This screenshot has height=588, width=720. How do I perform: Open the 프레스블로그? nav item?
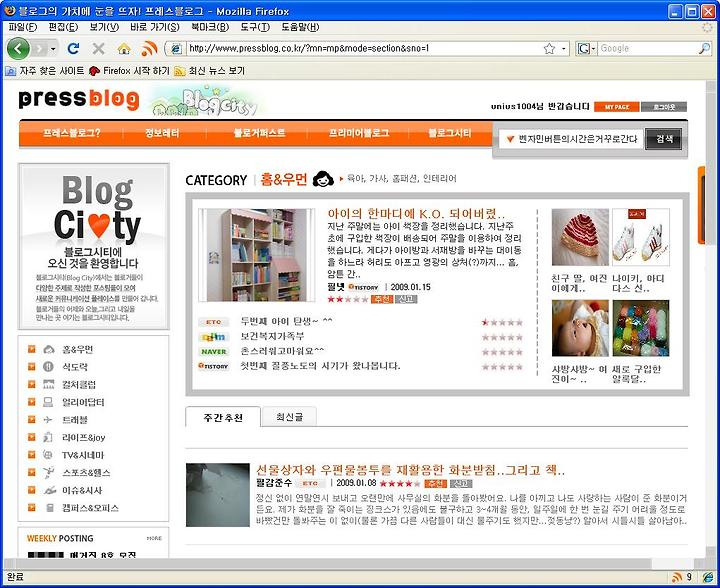tap(72, 133)
